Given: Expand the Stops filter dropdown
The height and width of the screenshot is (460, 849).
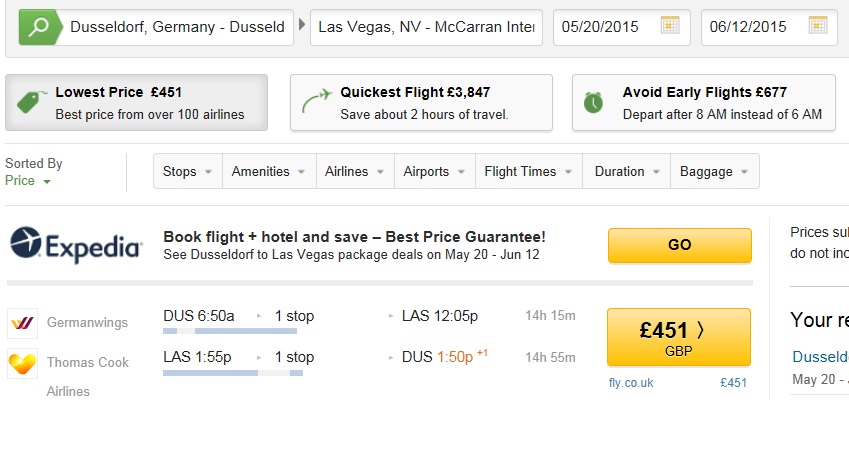Looking at the screenshot, I should (x=187, y=172).
